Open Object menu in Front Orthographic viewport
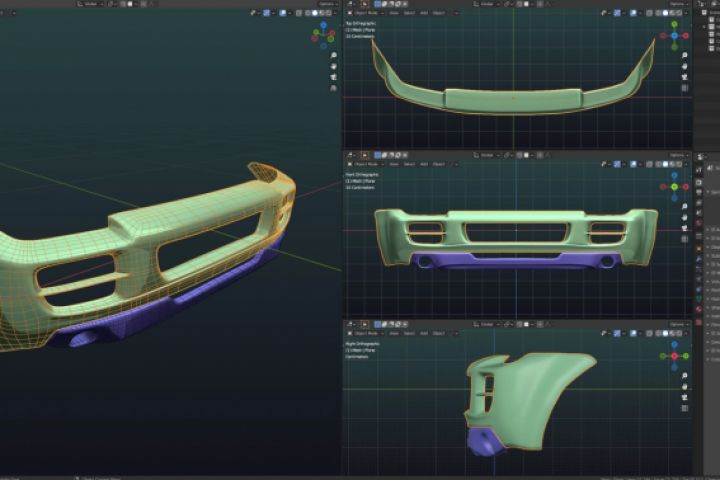 tap(439, 164)
